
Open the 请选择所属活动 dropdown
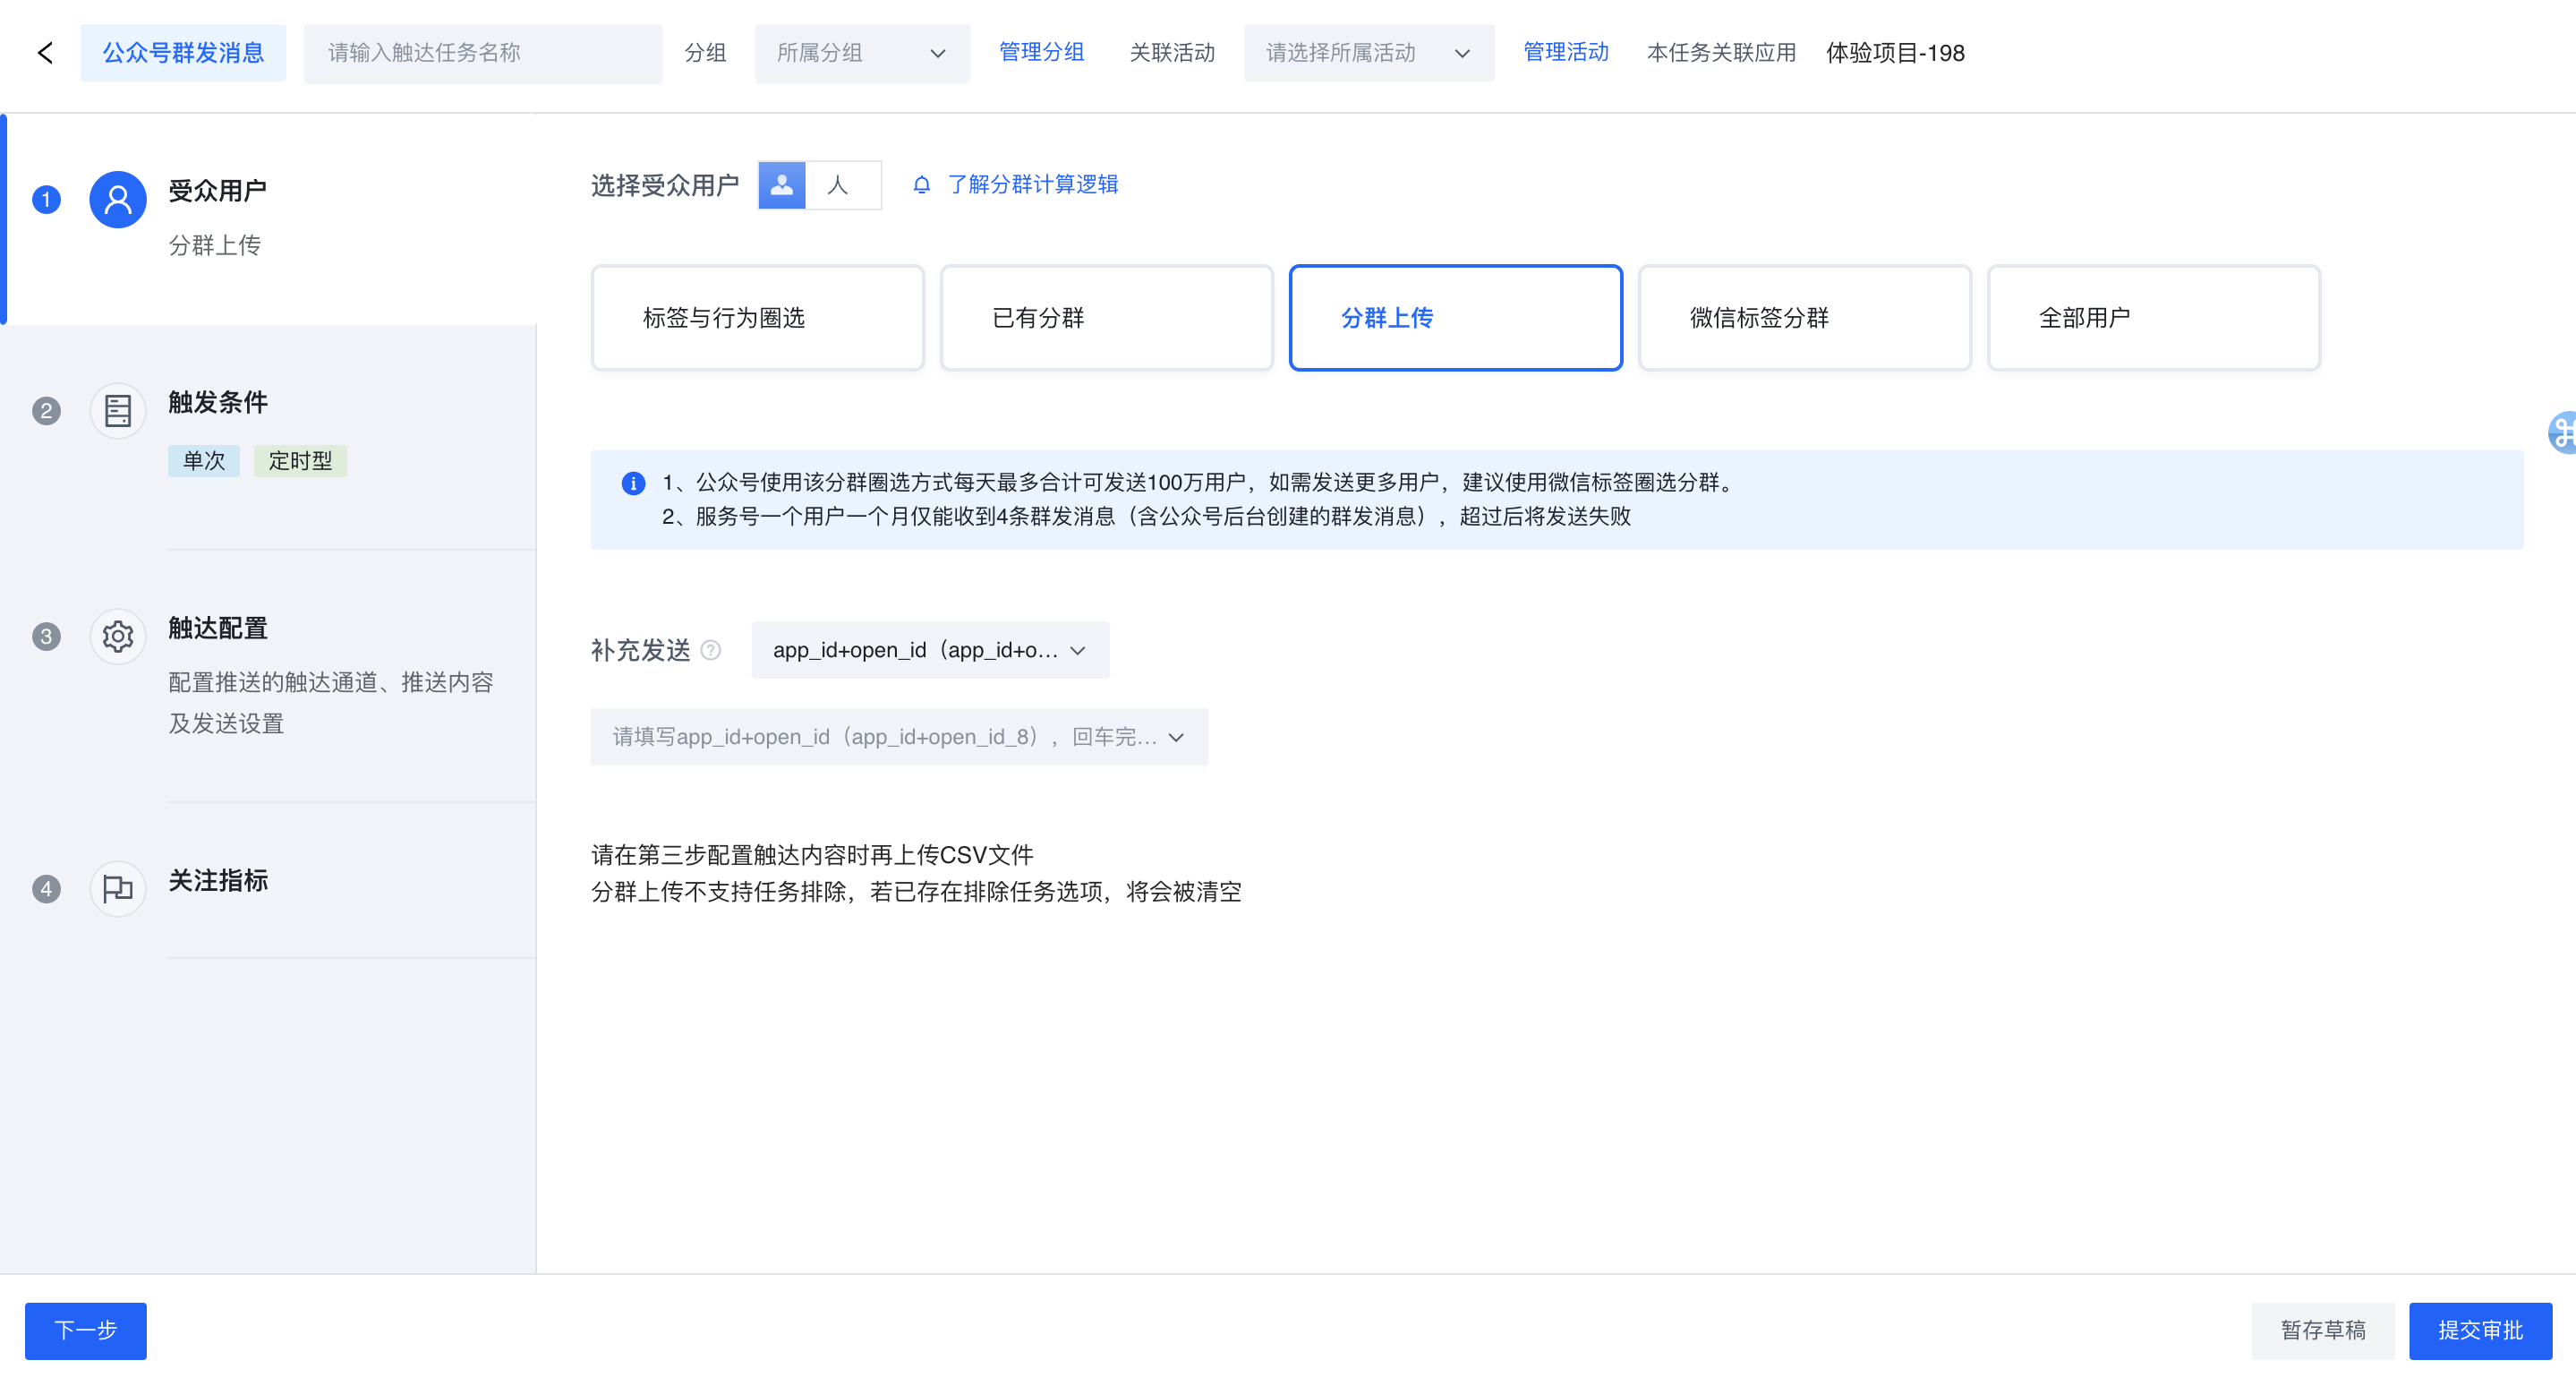tap(1367, 53)
